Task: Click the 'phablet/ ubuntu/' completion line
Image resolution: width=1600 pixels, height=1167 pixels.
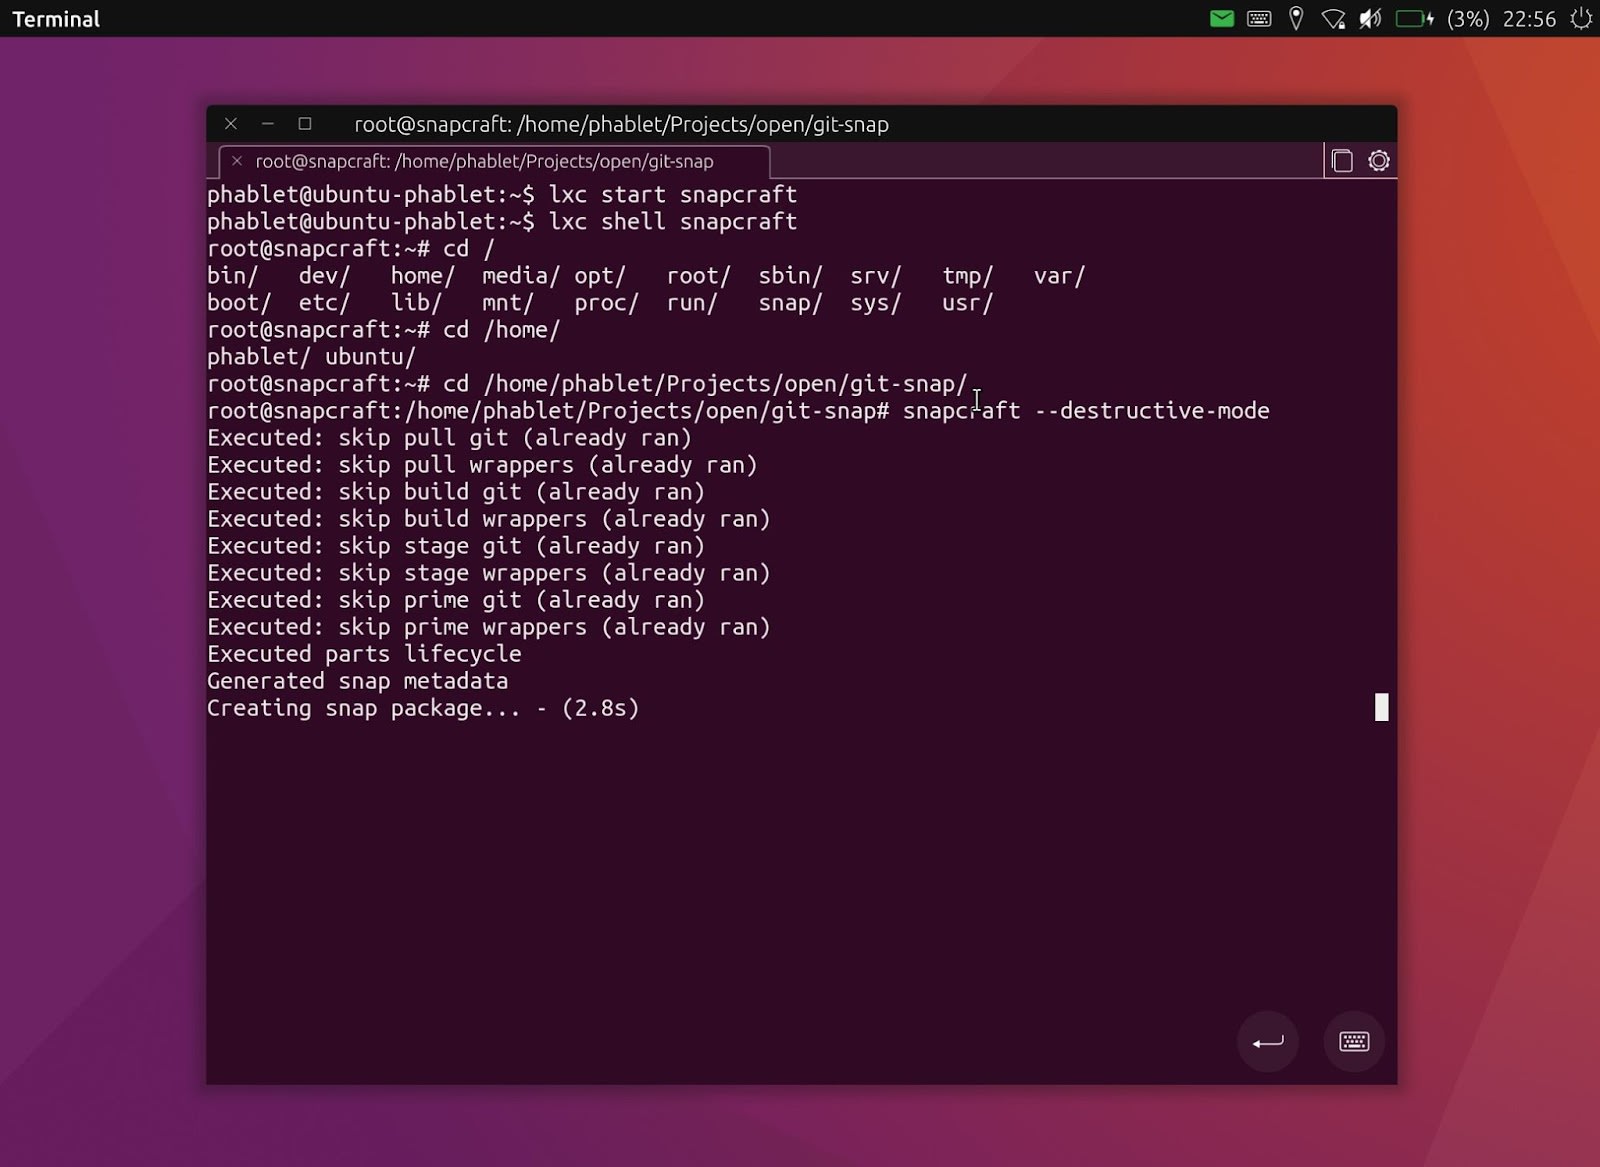Action: pos(311,356)
